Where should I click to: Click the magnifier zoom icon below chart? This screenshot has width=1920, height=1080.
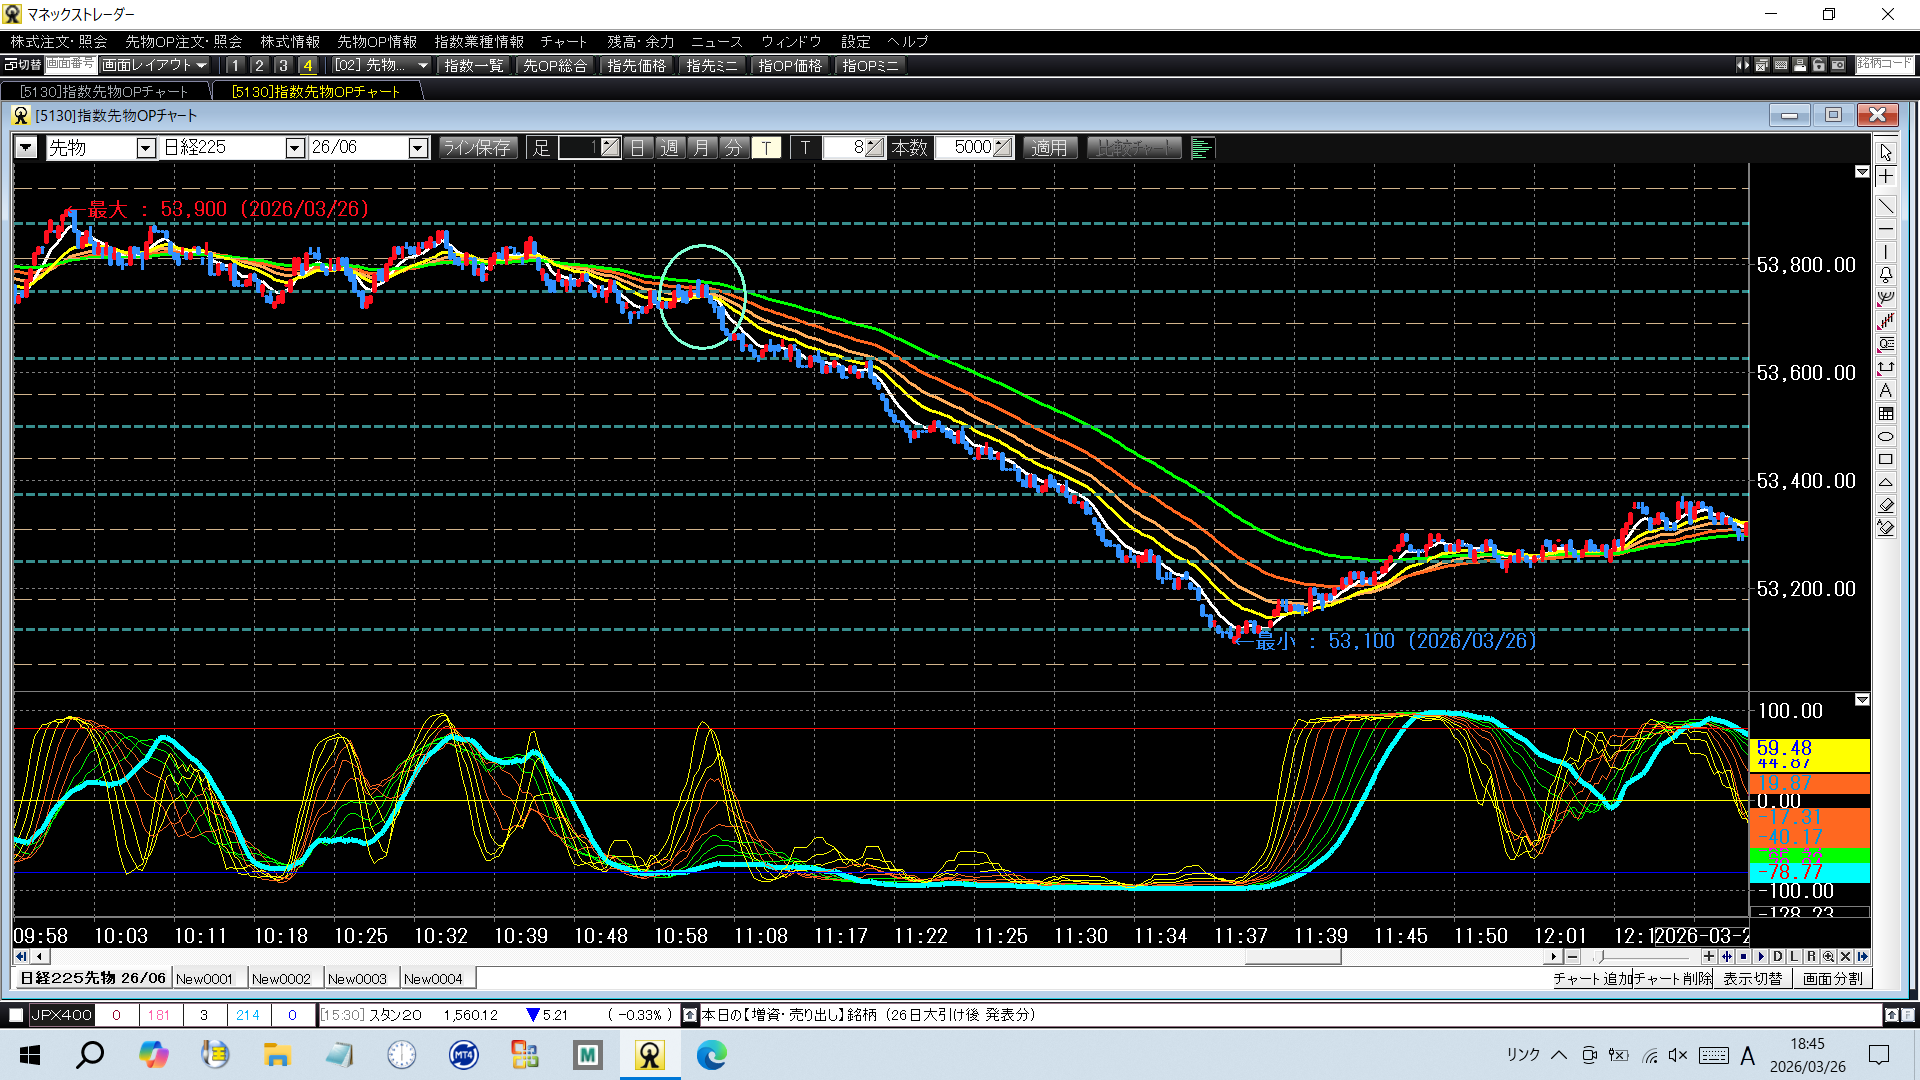(1828, 957)
